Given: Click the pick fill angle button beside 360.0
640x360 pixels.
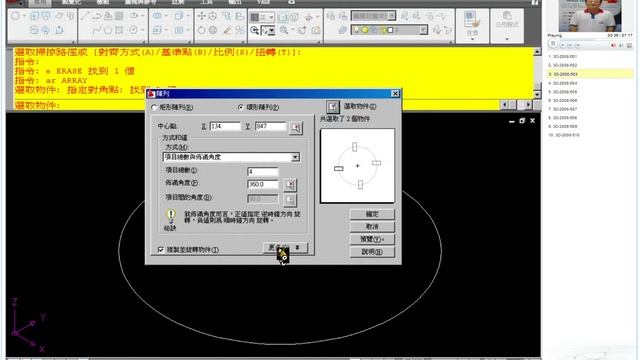Looking at the screenshot, I should tap(290, 185).
